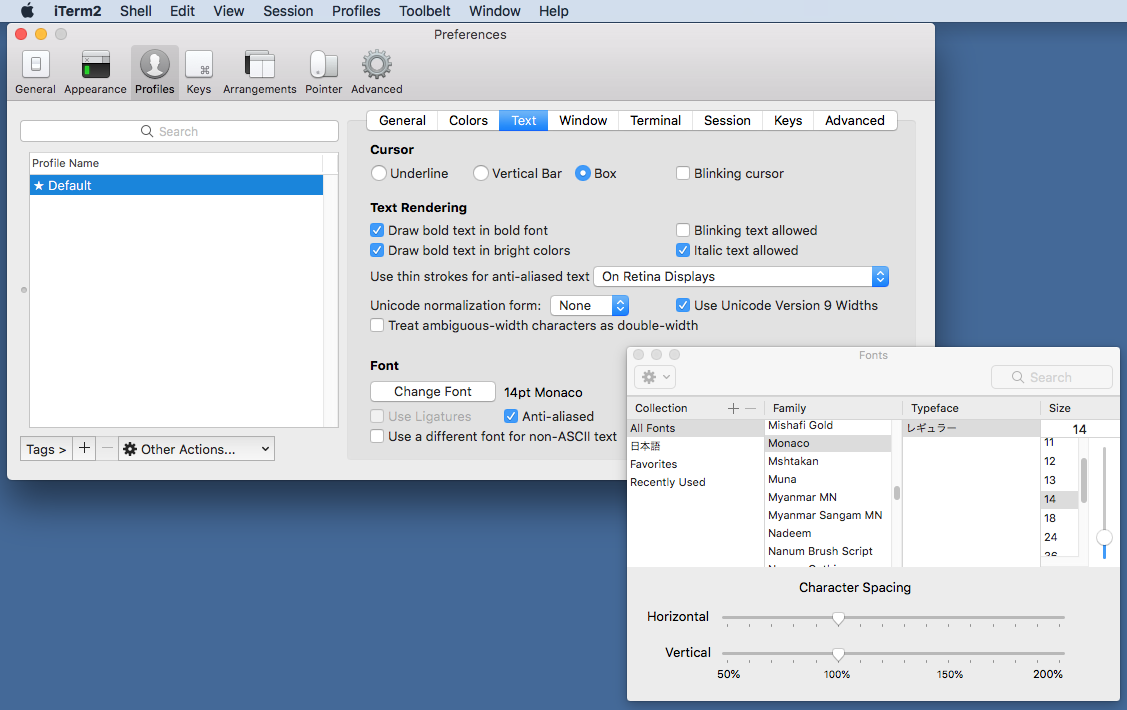This screenshot has width=1127, height=710.
Task: Click the Profile Name column header
Action: pyautogui.click(x=176, y=163)
